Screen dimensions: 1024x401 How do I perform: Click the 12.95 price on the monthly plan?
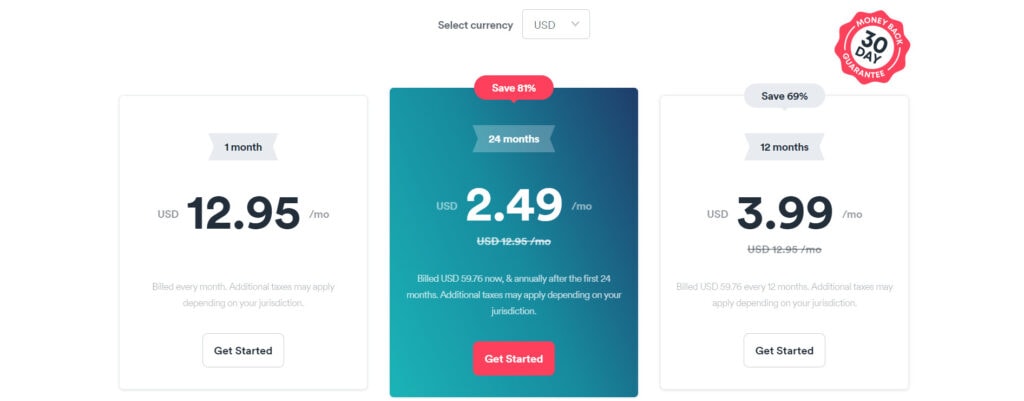click(244, 214)
